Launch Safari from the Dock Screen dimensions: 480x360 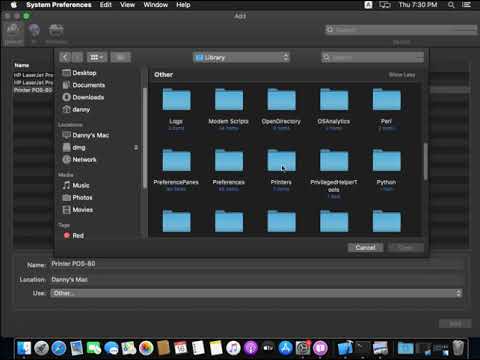59,348
